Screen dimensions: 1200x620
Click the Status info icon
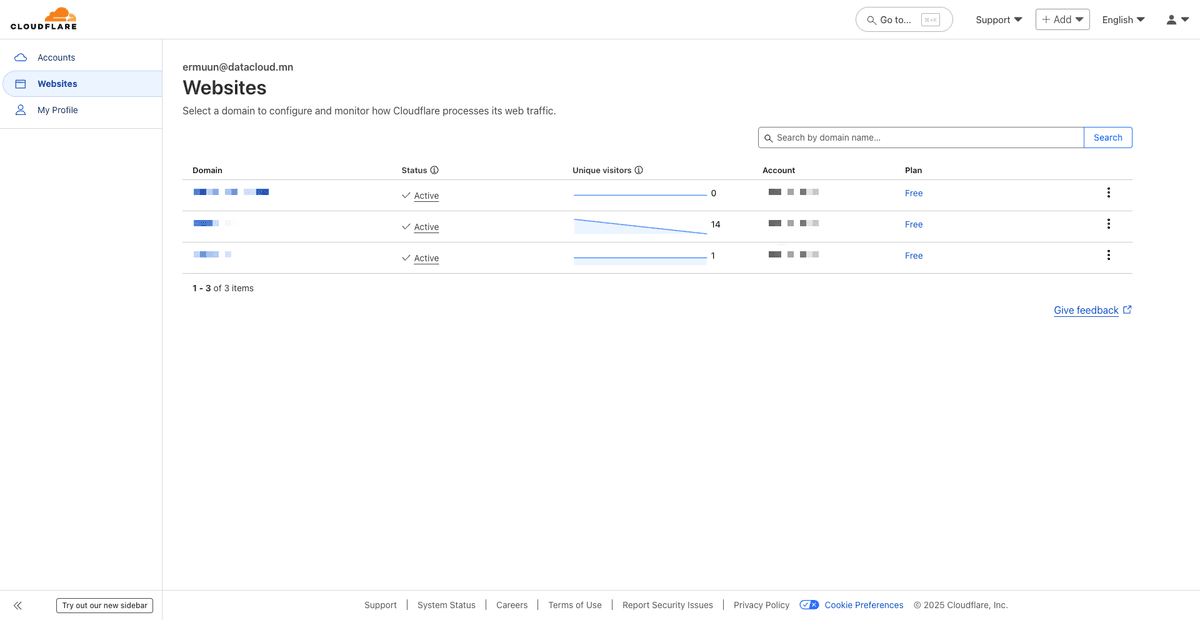[x=435, y=170]
